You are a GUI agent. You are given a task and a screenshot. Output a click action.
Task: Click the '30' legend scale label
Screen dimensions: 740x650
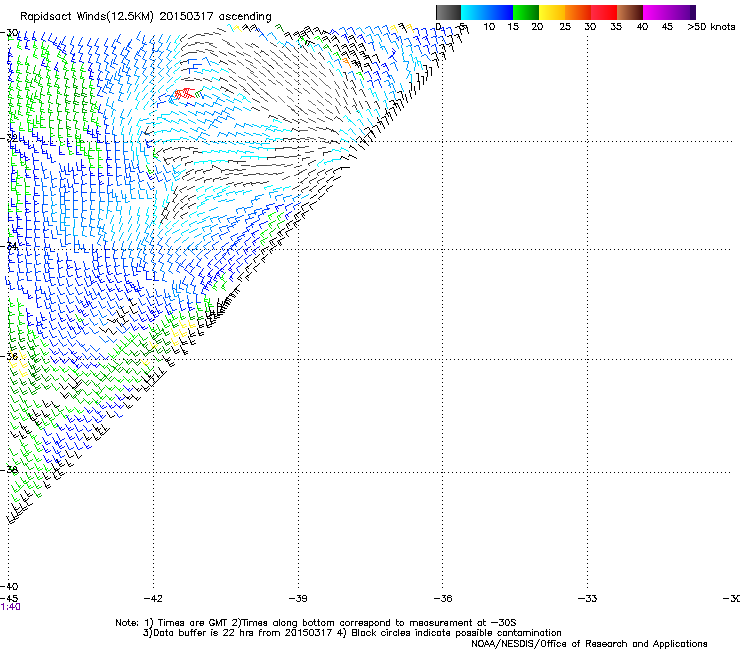point(590,27)
